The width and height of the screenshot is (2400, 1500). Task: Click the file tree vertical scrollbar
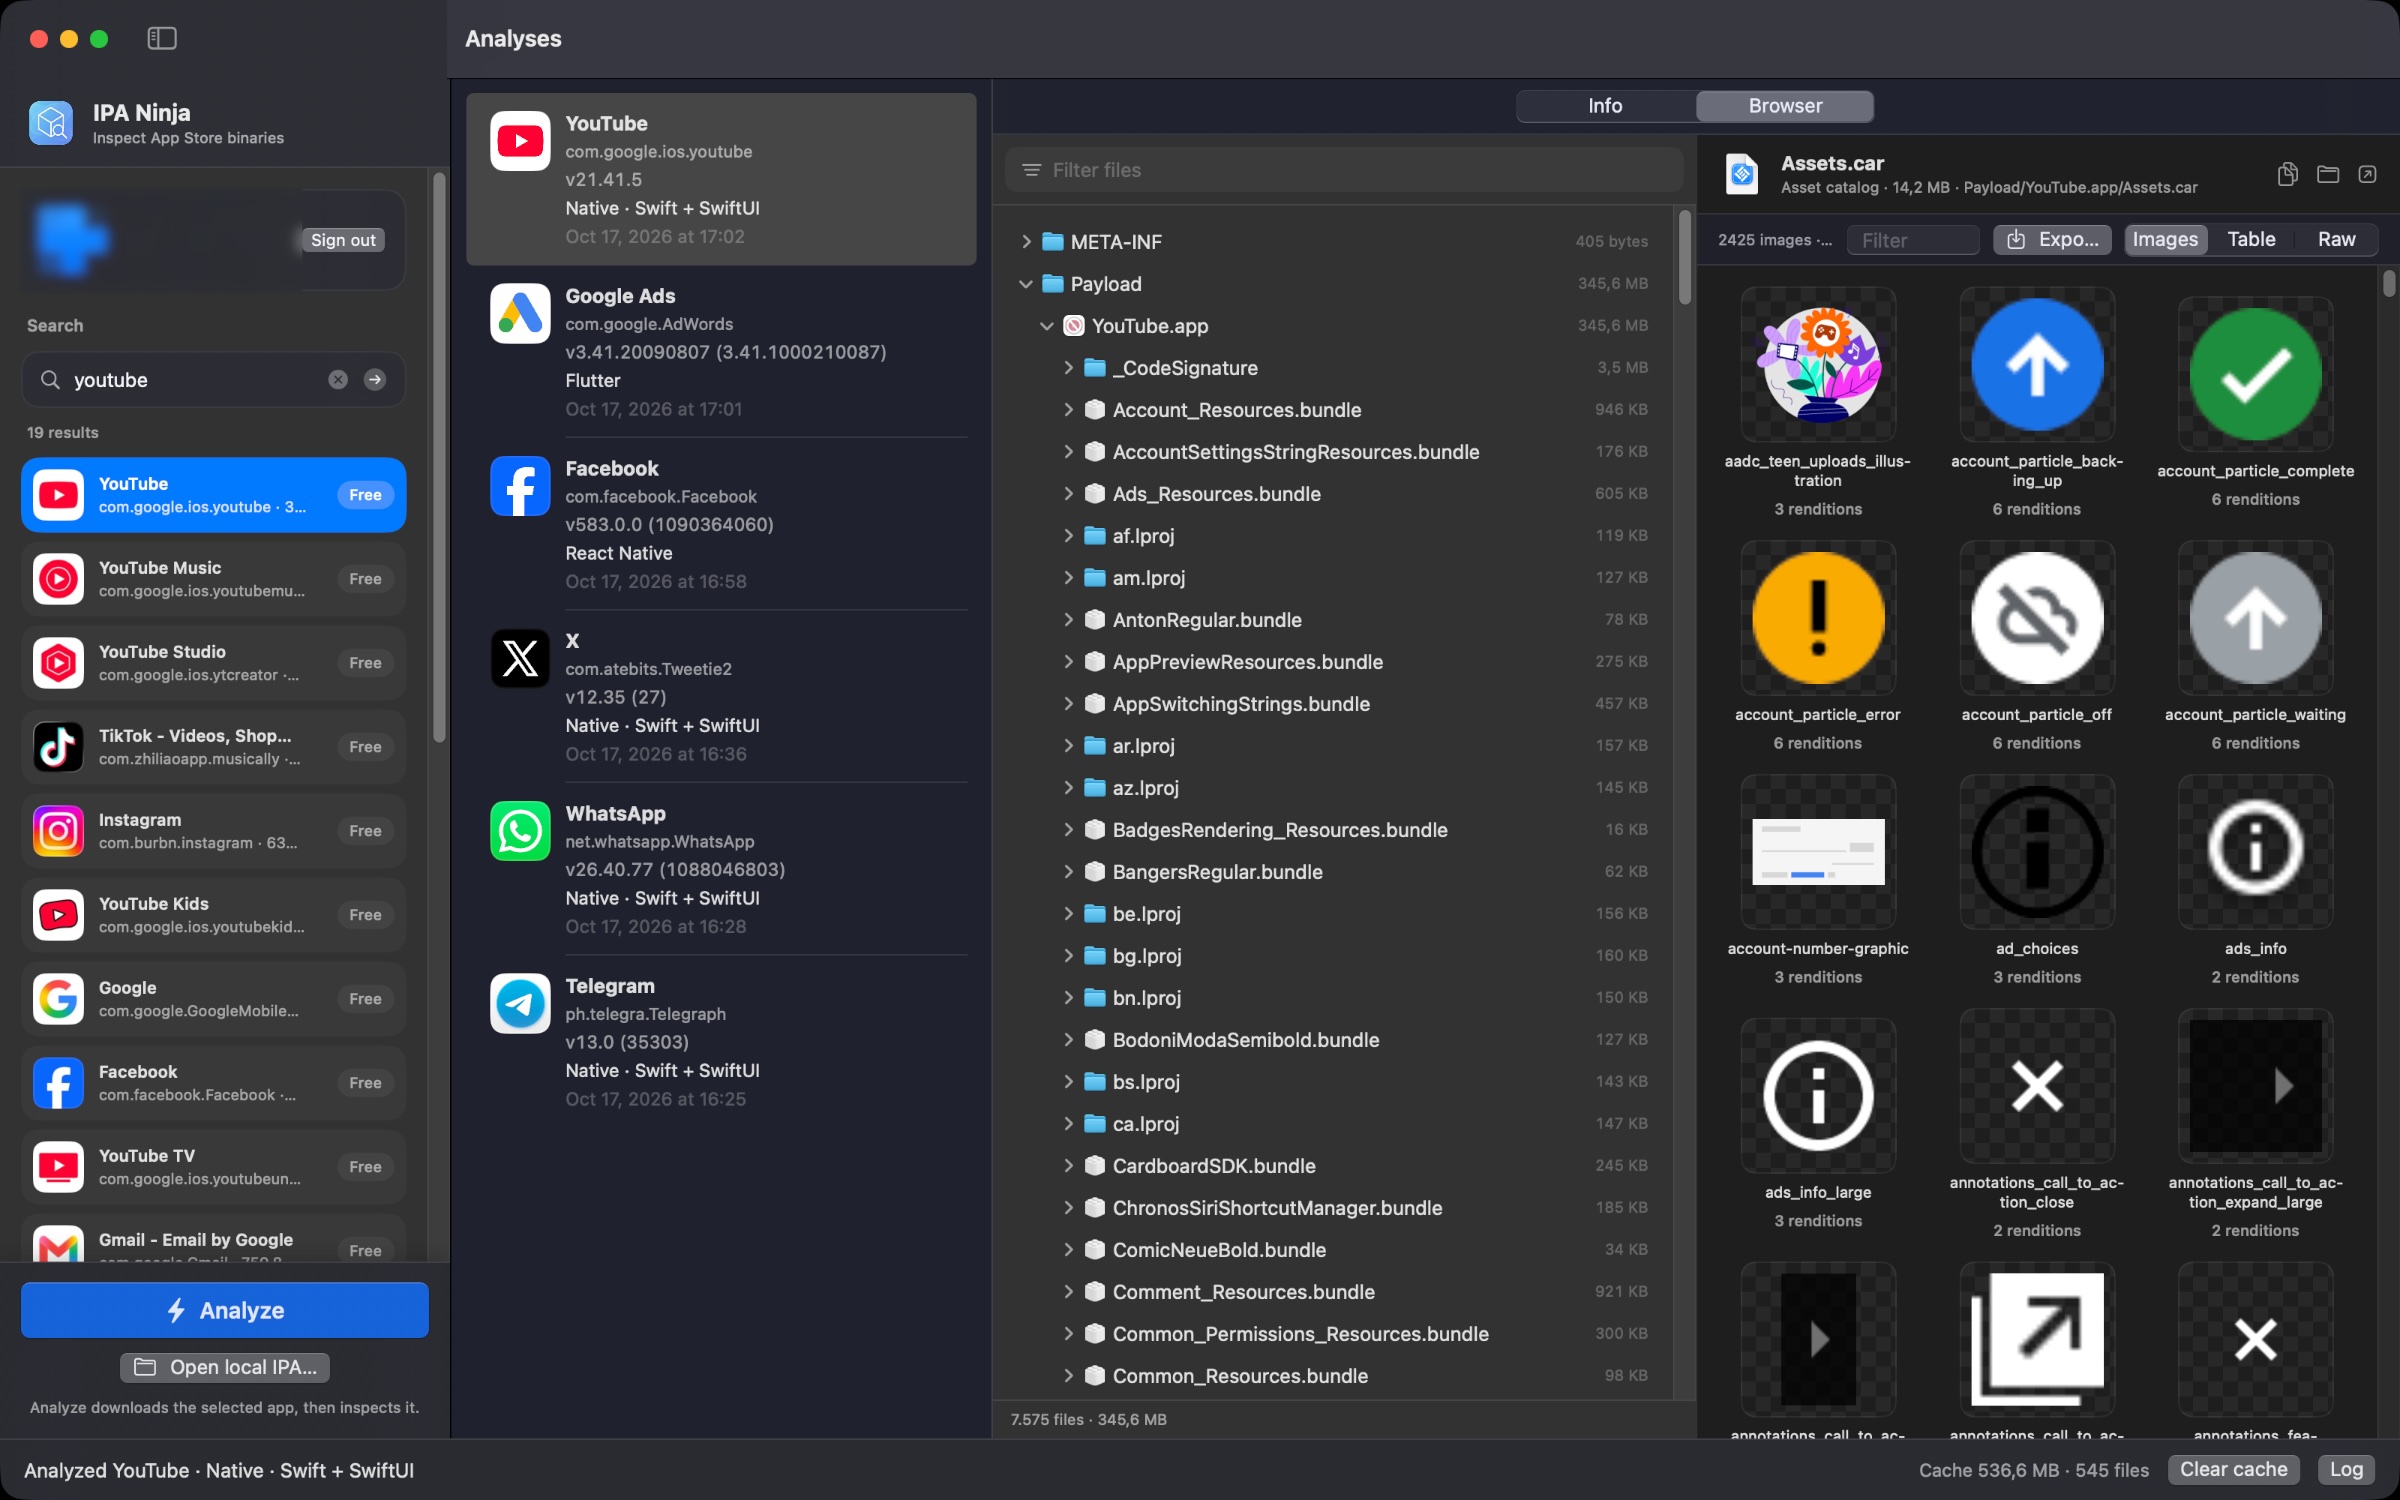pyautogui.click(x=1685, y=257)
